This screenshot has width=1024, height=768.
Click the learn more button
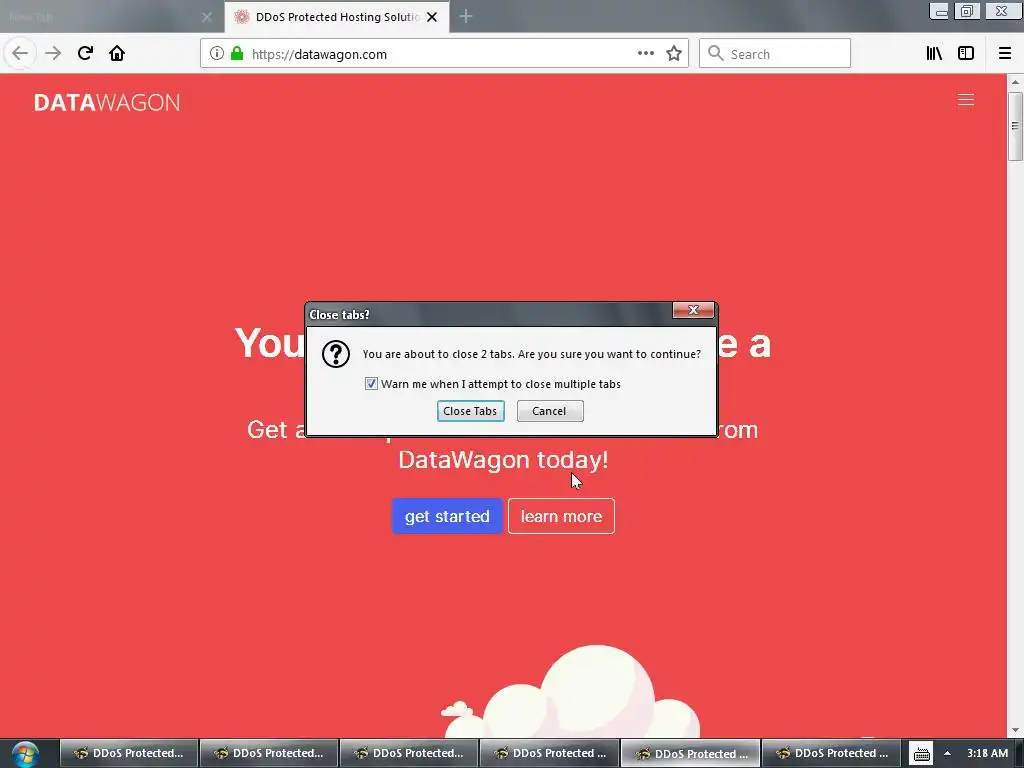(562, 516)
